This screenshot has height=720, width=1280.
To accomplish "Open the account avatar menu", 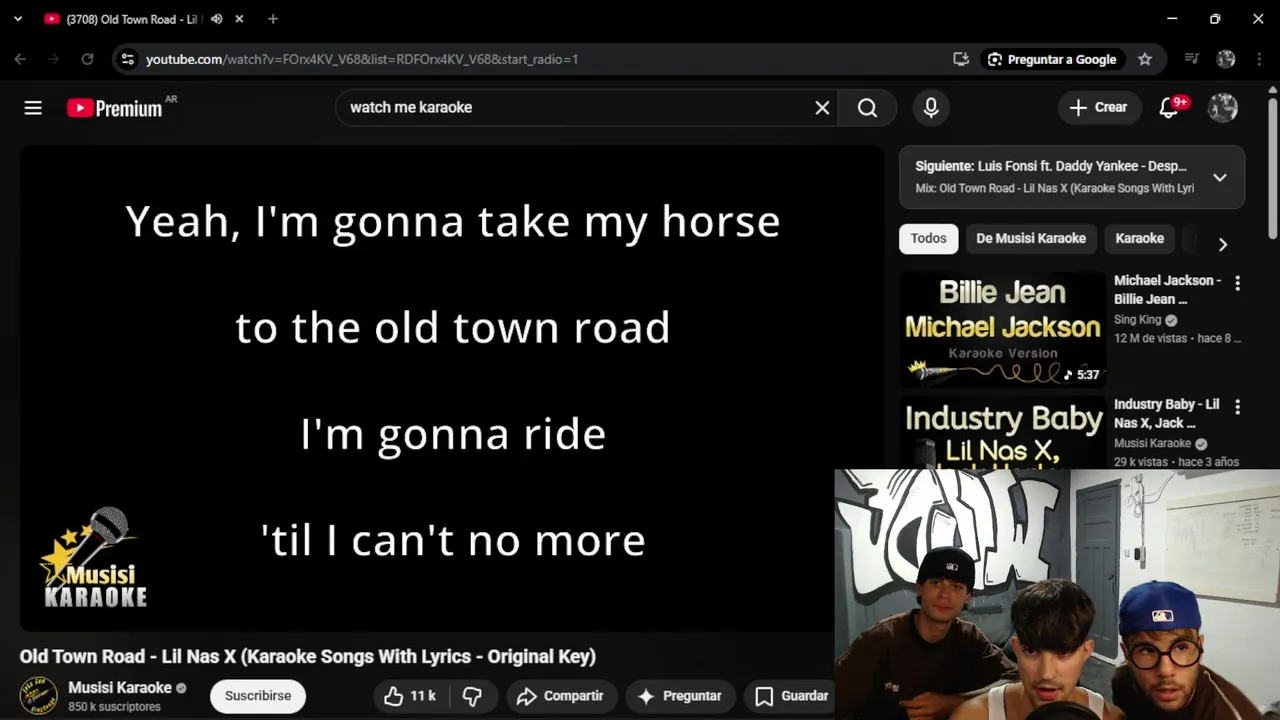I will [1223, 108].
